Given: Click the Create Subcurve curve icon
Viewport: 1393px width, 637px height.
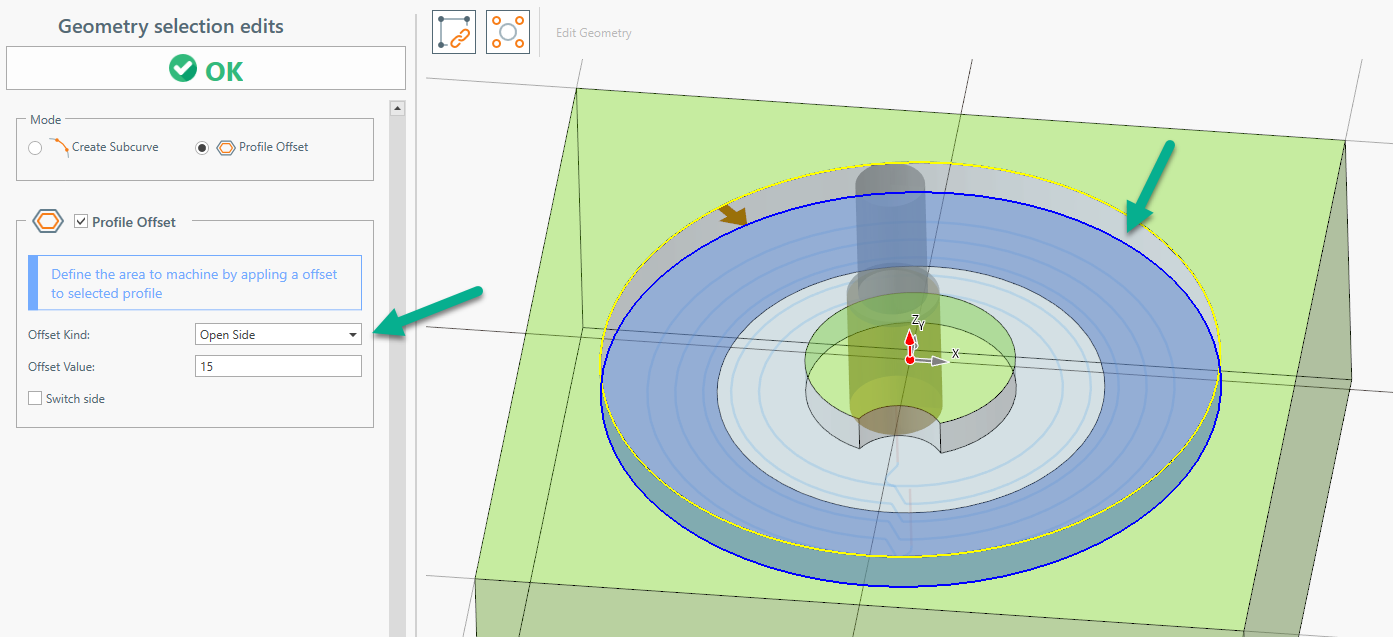Looking at the screenshot, I should click(59, 147).
